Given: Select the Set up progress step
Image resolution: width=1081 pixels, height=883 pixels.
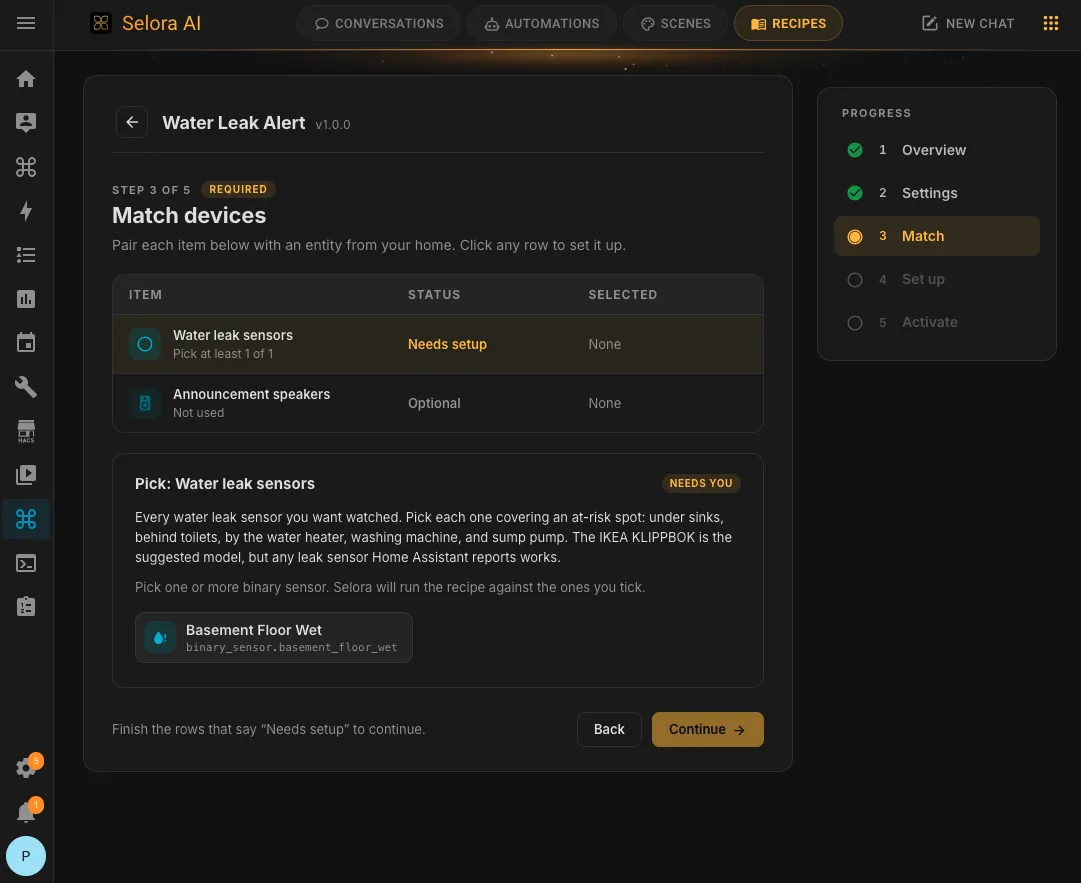Looking at the screenshot, I should (x=936, y=279).
